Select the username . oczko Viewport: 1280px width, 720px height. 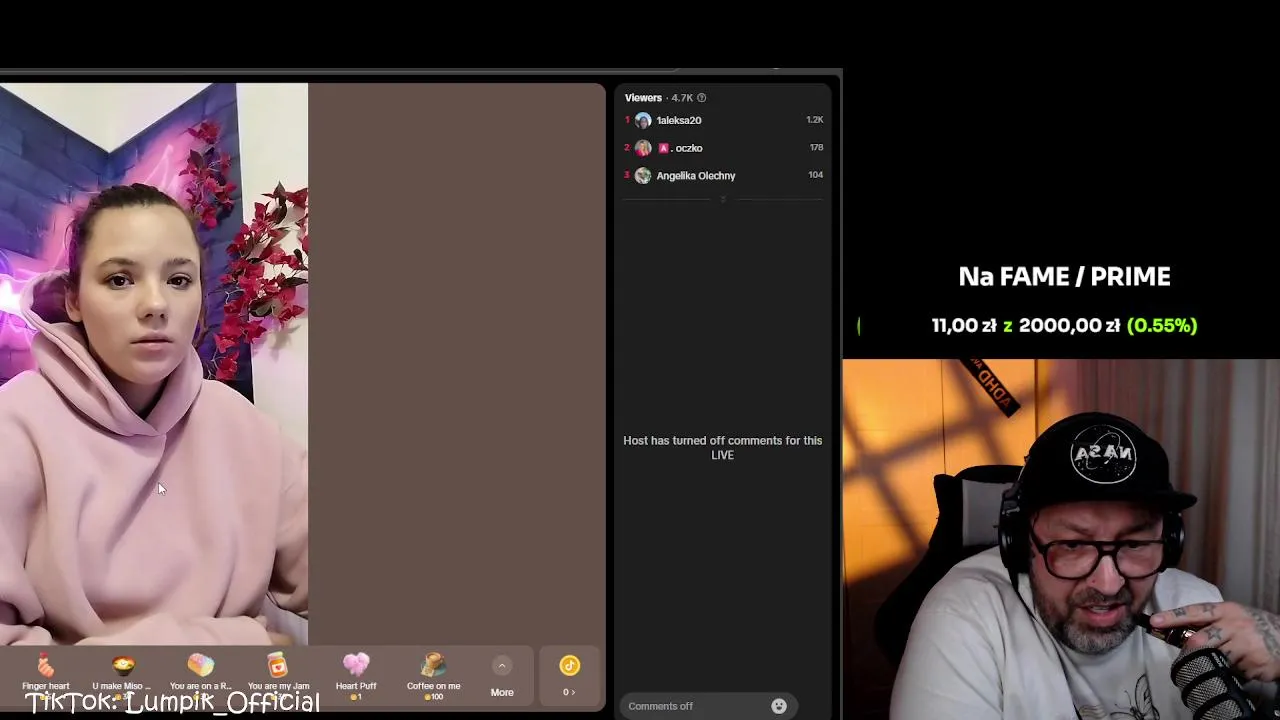coord(686,148)
